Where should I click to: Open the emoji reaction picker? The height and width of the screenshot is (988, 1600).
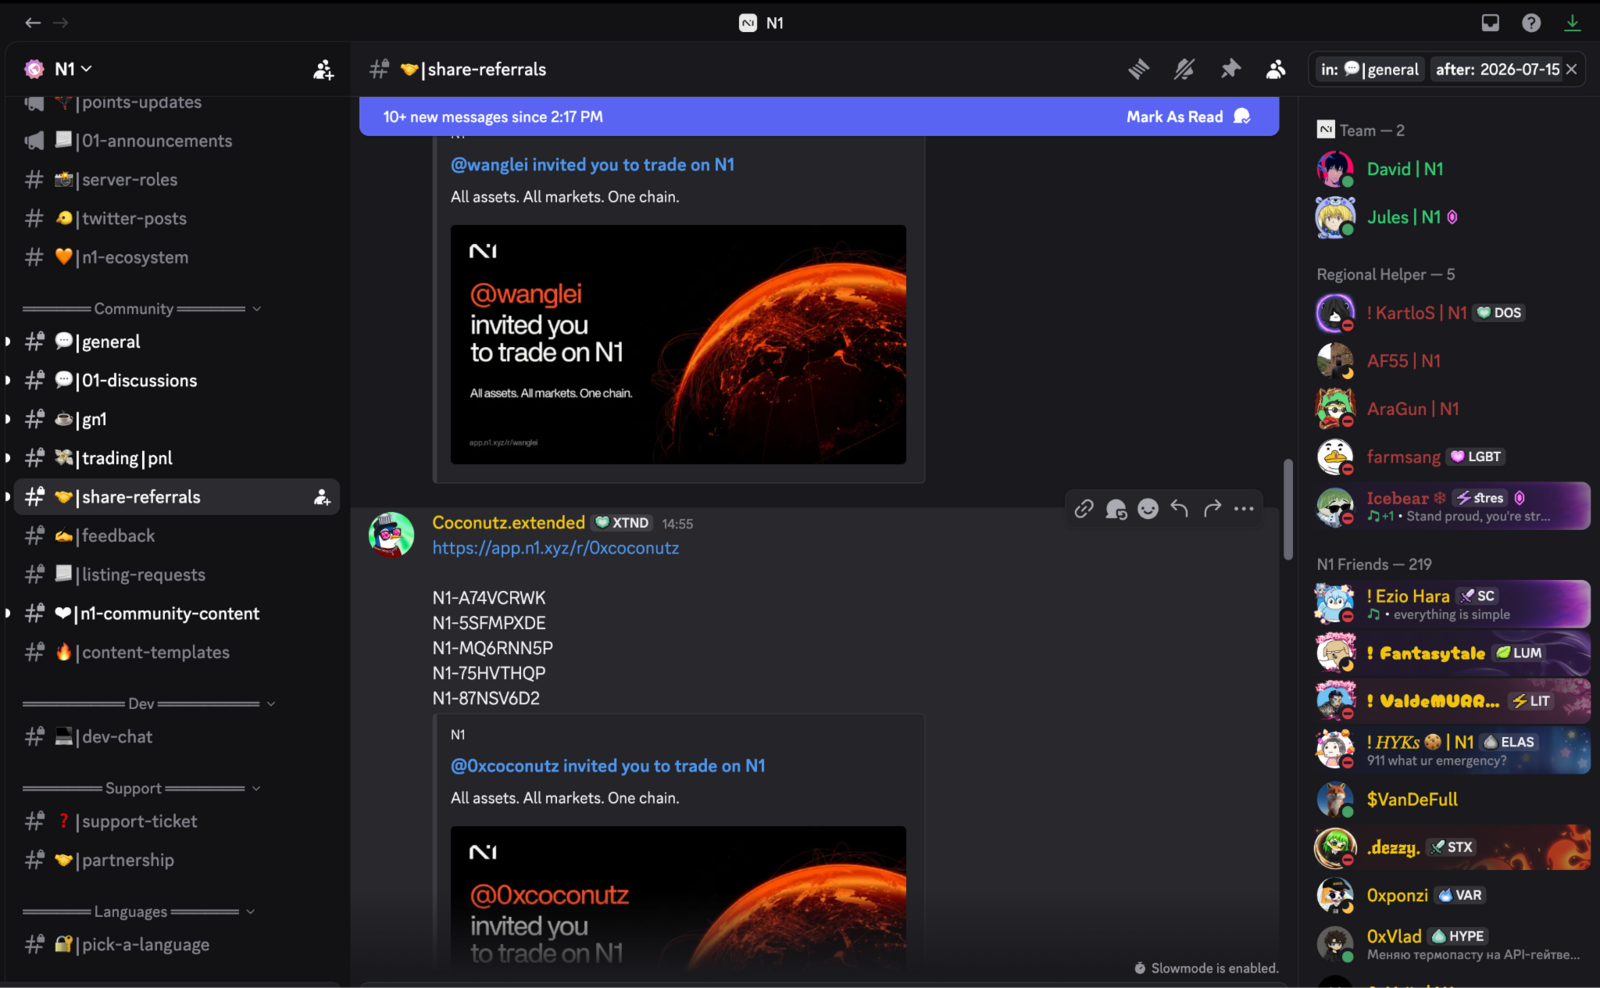(1148, 509)
